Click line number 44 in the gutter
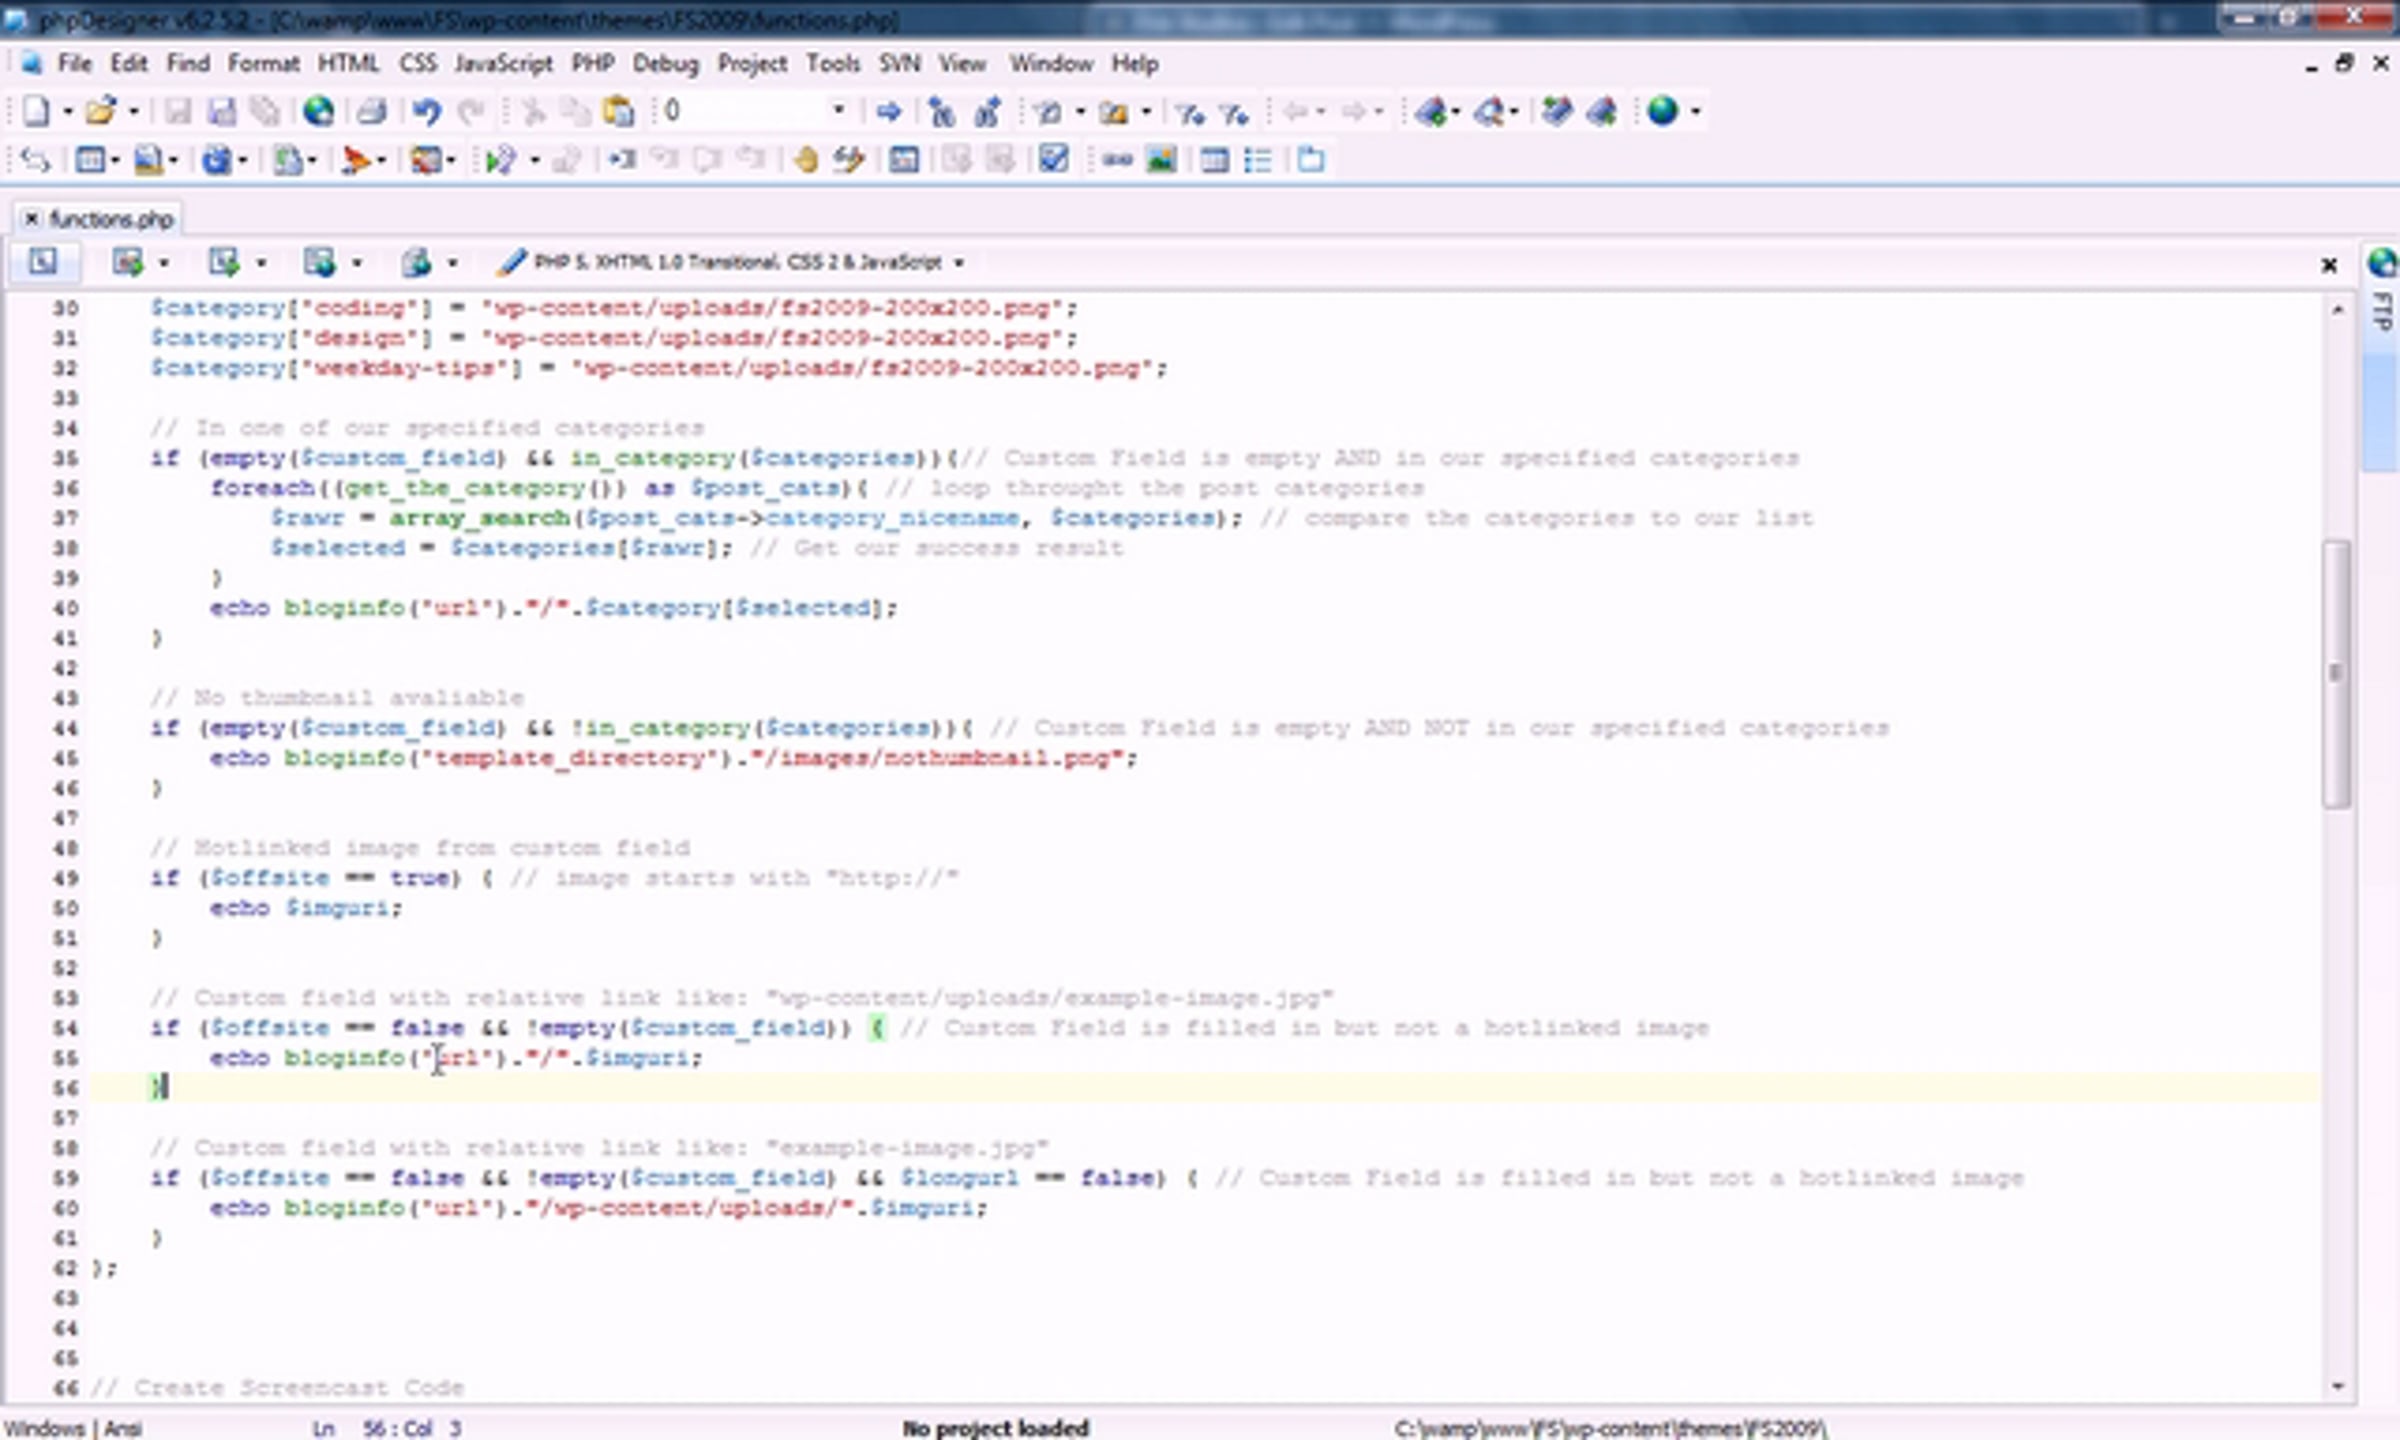 coord(65,728)
